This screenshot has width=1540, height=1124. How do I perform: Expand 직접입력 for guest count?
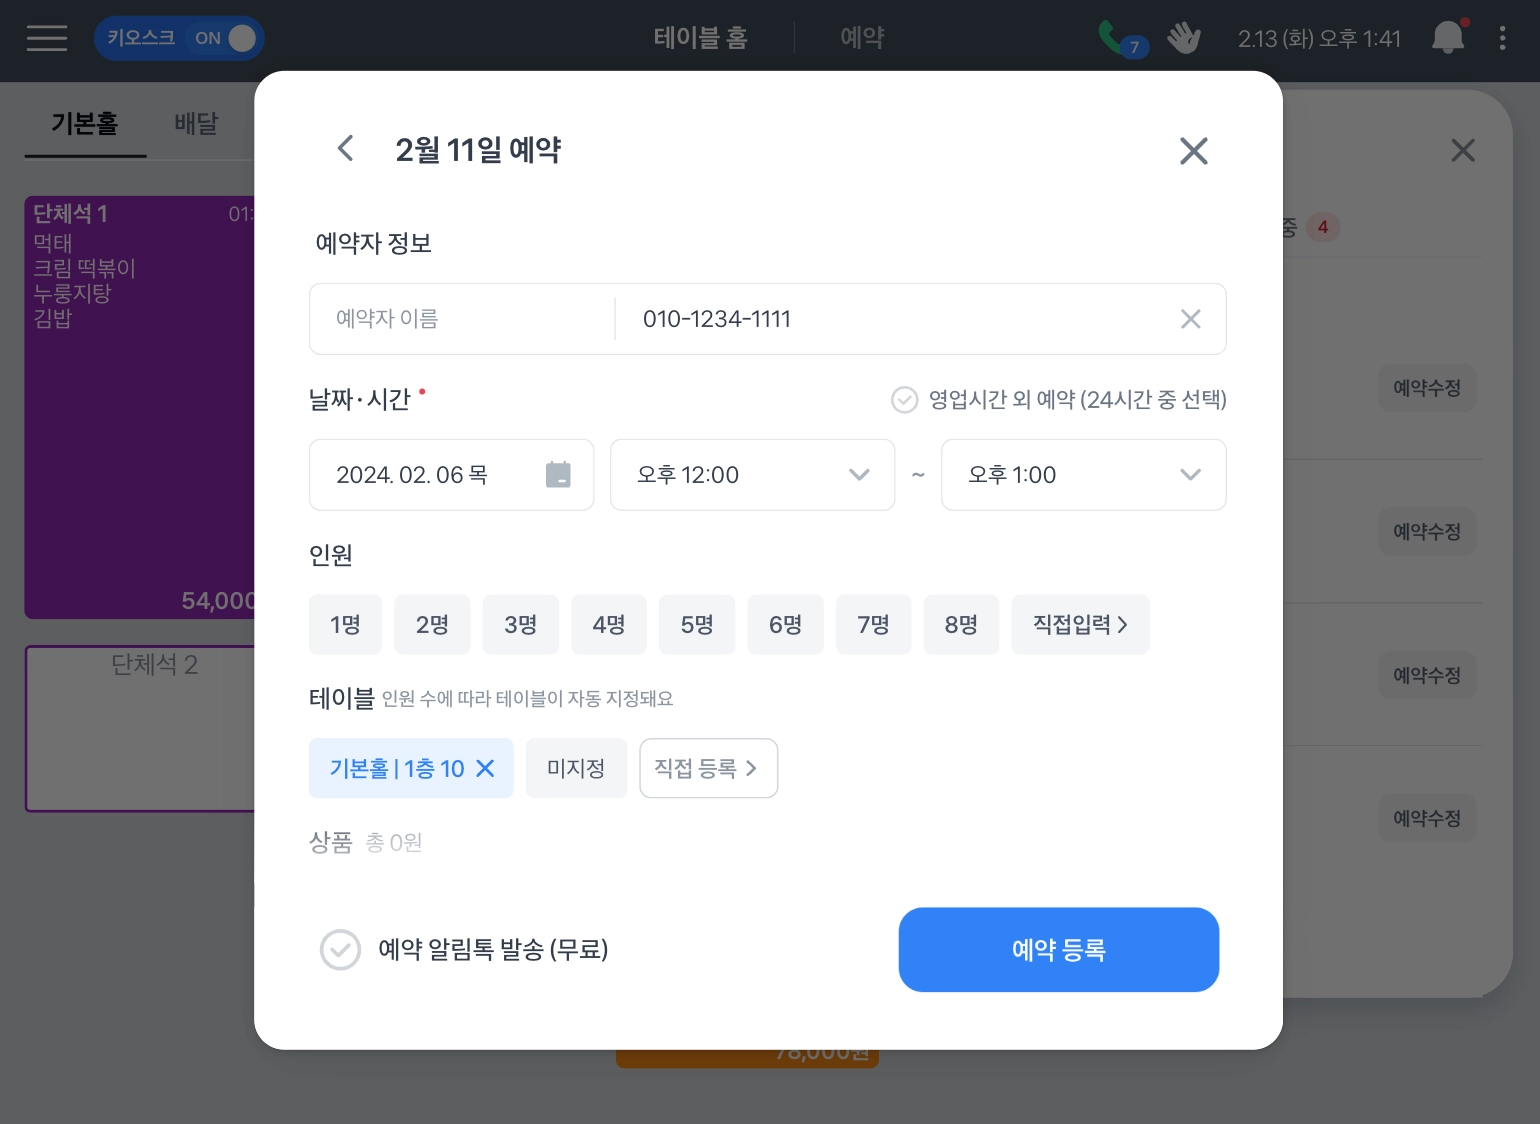point(1080,625)
